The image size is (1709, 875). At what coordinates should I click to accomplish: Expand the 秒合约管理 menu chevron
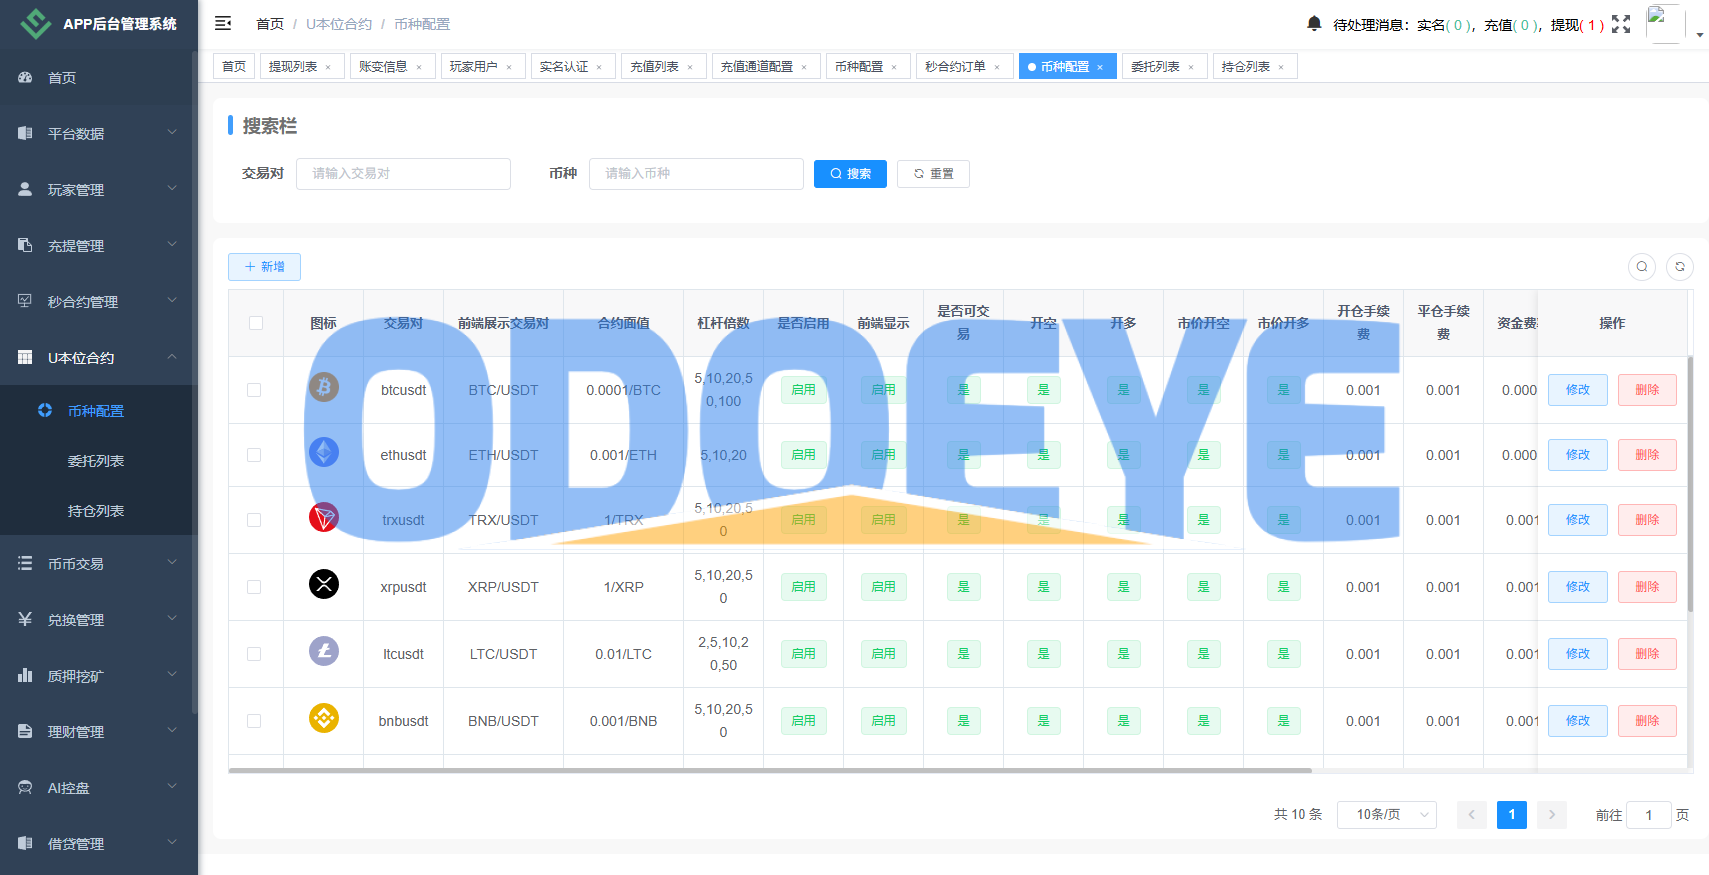tap(172, 300)
